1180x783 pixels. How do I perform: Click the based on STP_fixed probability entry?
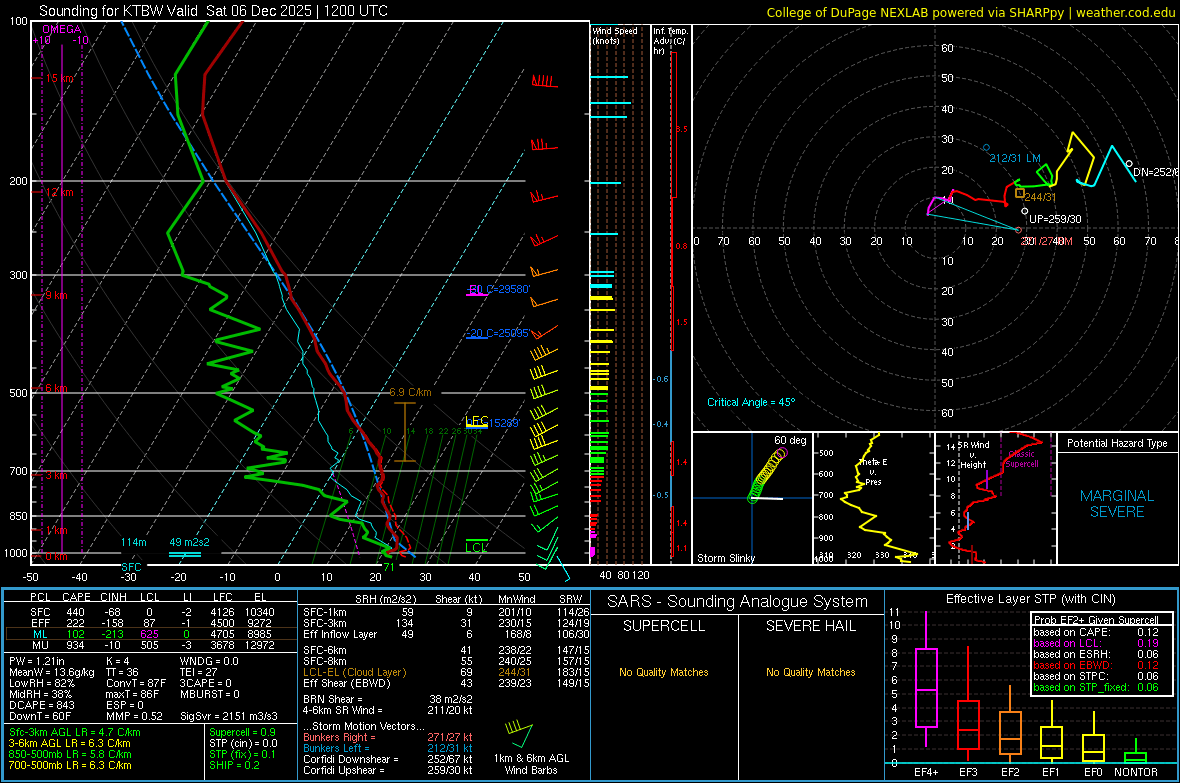point(1096,687)
